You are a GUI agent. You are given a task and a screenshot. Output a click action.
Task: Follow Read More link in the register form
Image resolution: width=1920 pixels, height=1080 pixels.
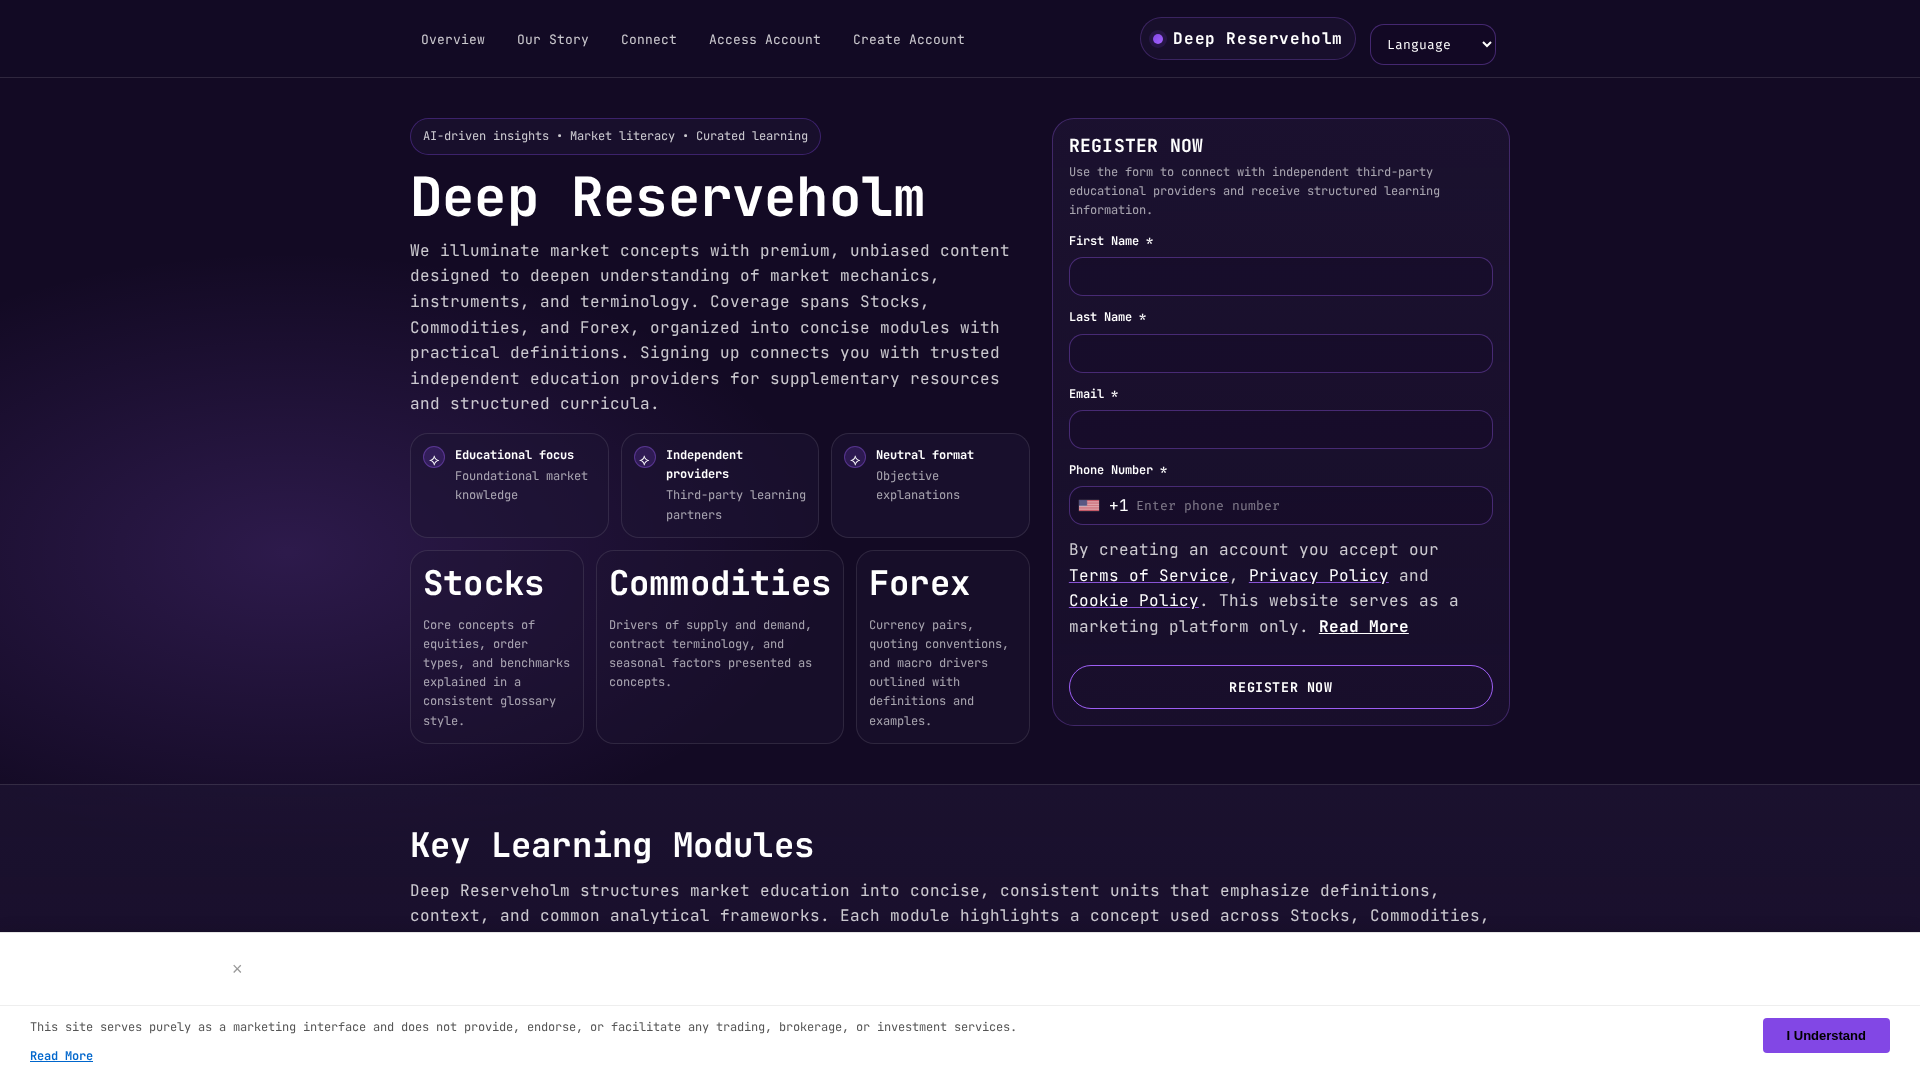pos(1363,627)
